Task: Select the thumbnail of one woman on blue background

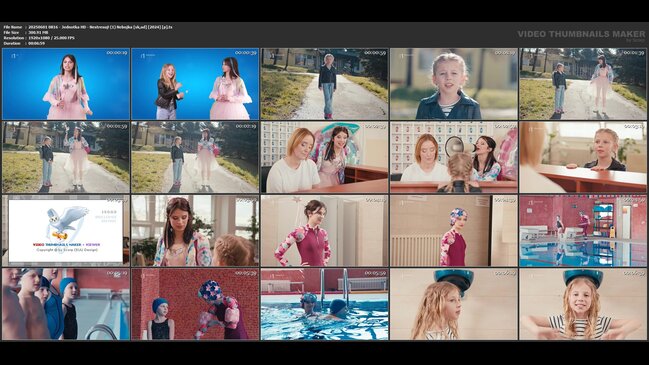Action: 66,84
